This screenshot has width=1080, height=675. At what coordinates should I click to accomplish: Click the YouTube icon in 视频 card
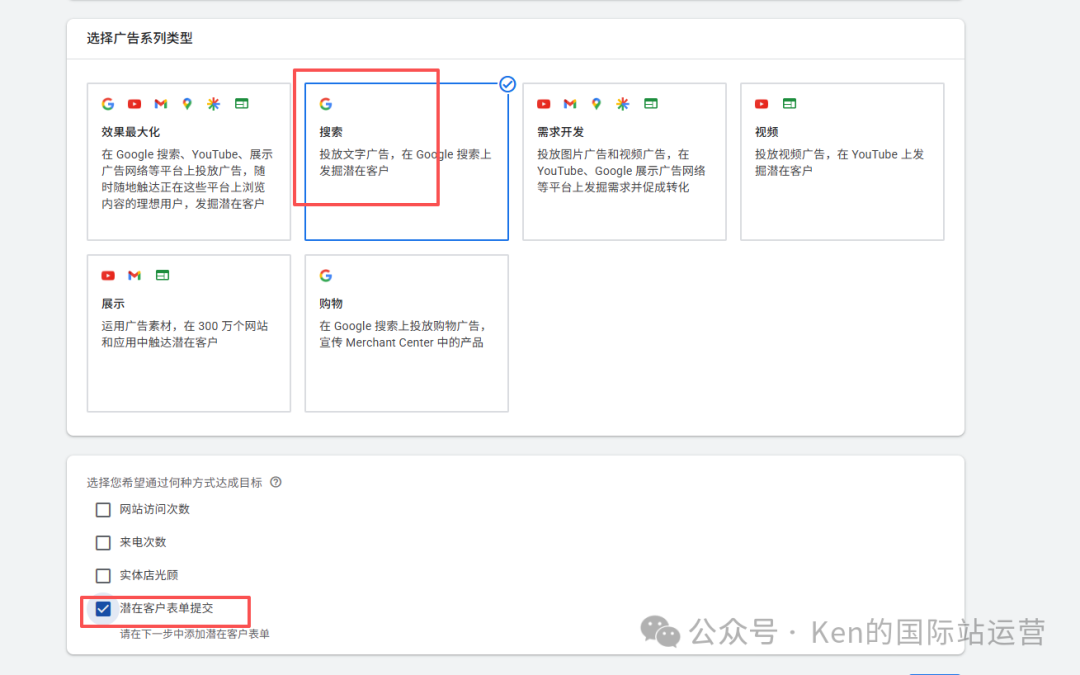tap(761, 104)
